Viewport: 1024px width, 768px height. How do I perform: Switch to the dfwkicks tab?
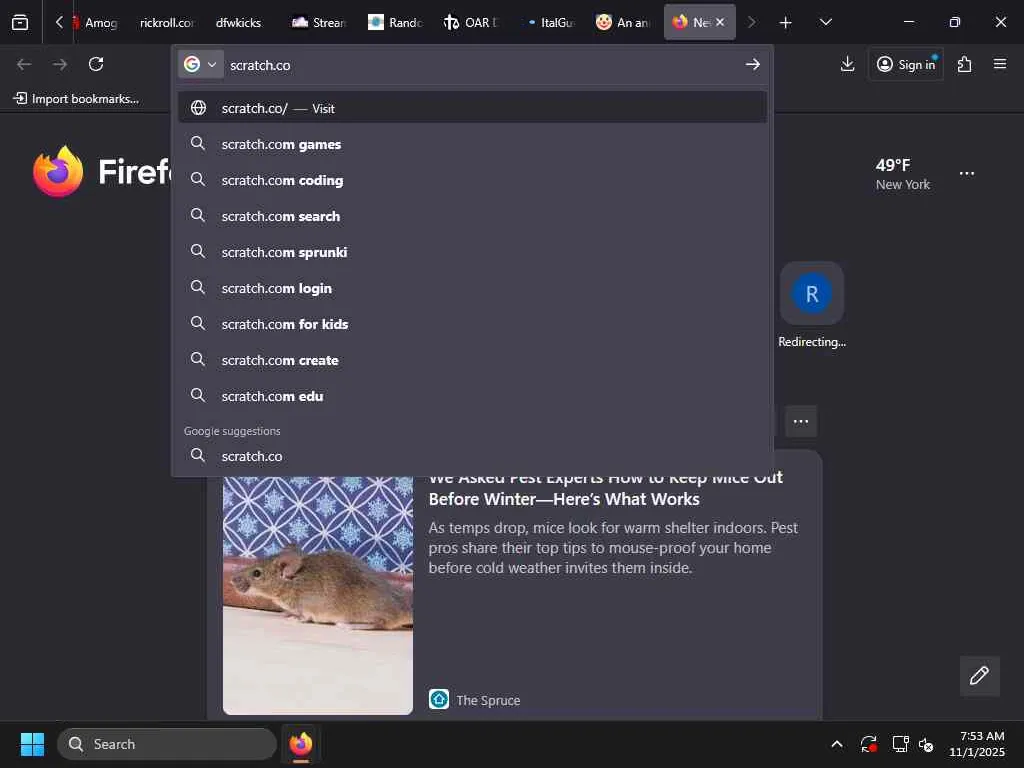click(x=238, y=23)
